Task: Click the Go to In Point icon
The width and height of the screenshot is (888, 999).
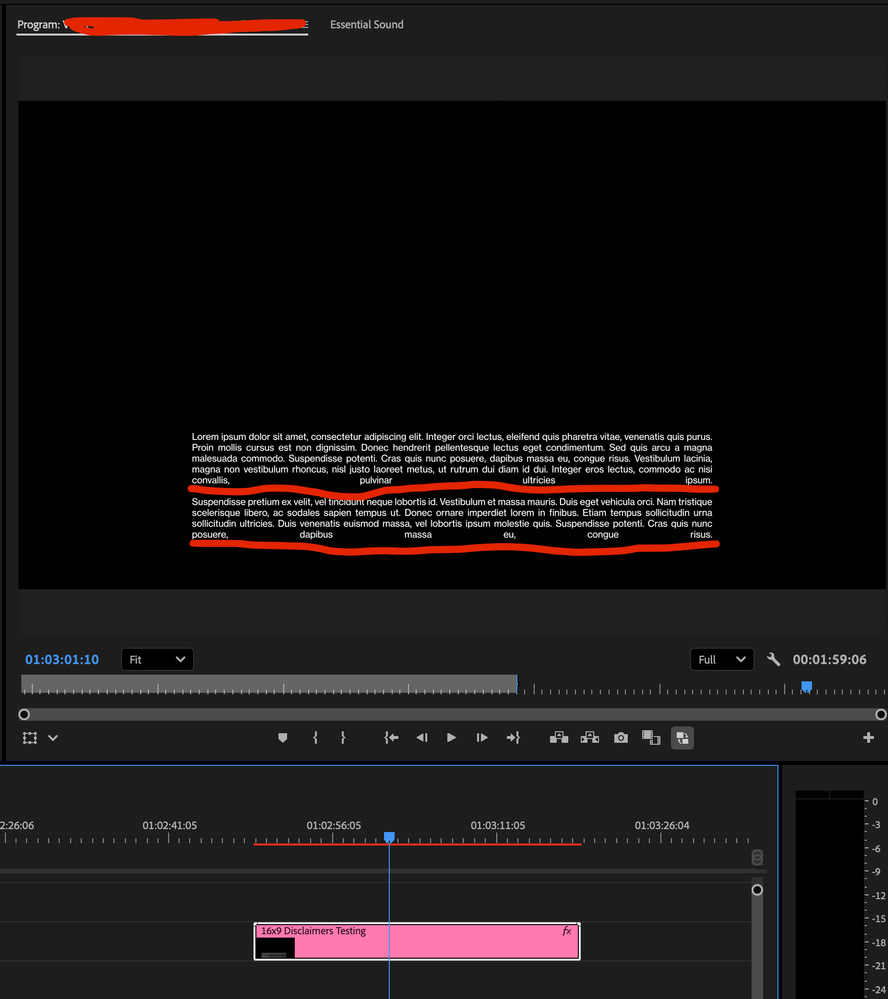Action: click(x=391, y=737)
